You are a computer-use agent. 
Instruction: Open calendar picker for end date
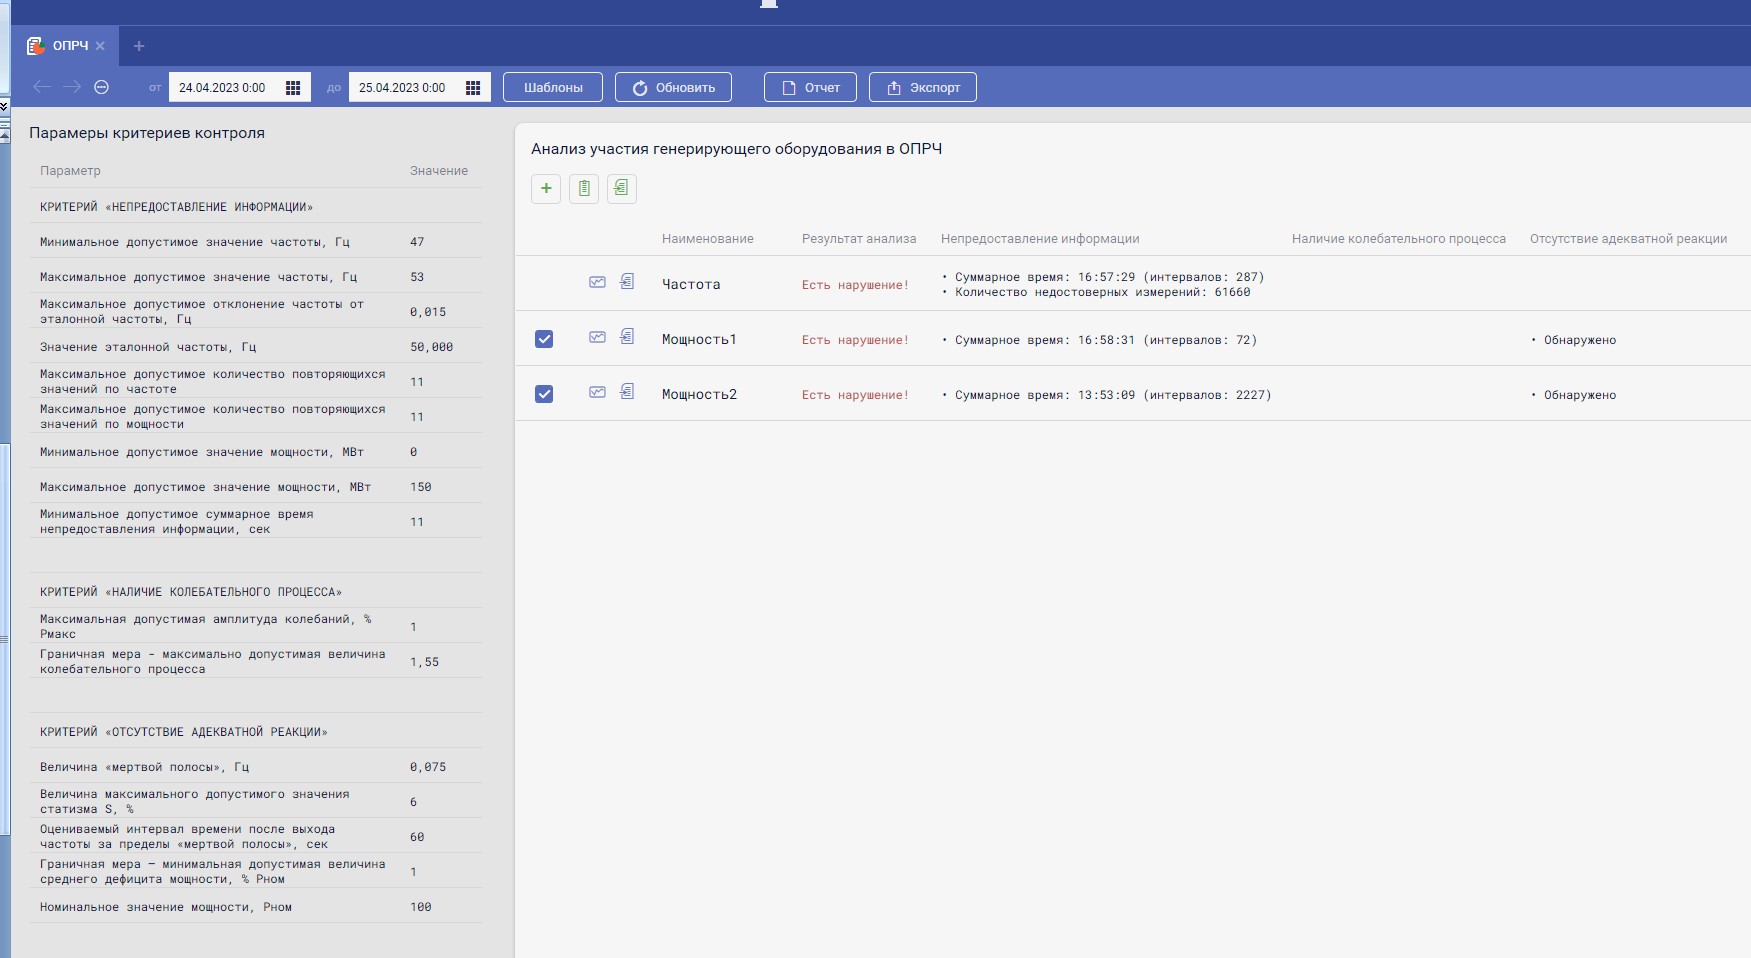tap(473, 88)
